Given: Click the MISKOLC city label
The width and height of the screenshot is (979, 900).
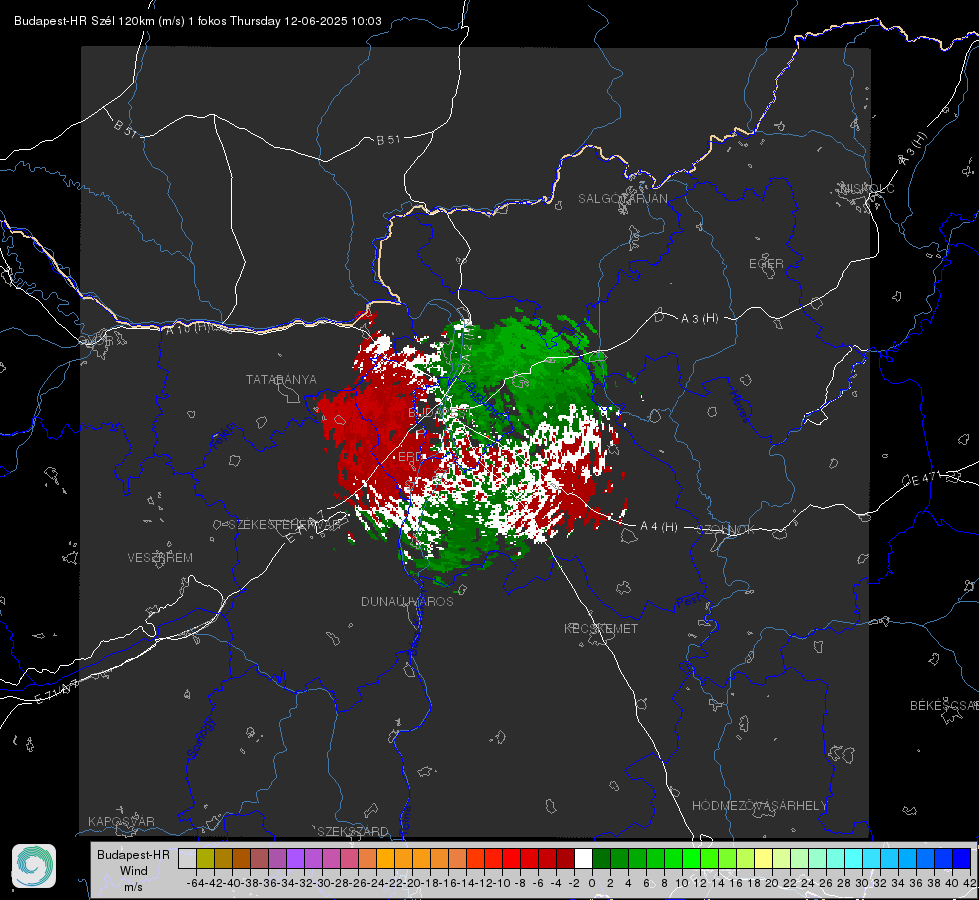Looking at the screenshot, I should (867, 188).
